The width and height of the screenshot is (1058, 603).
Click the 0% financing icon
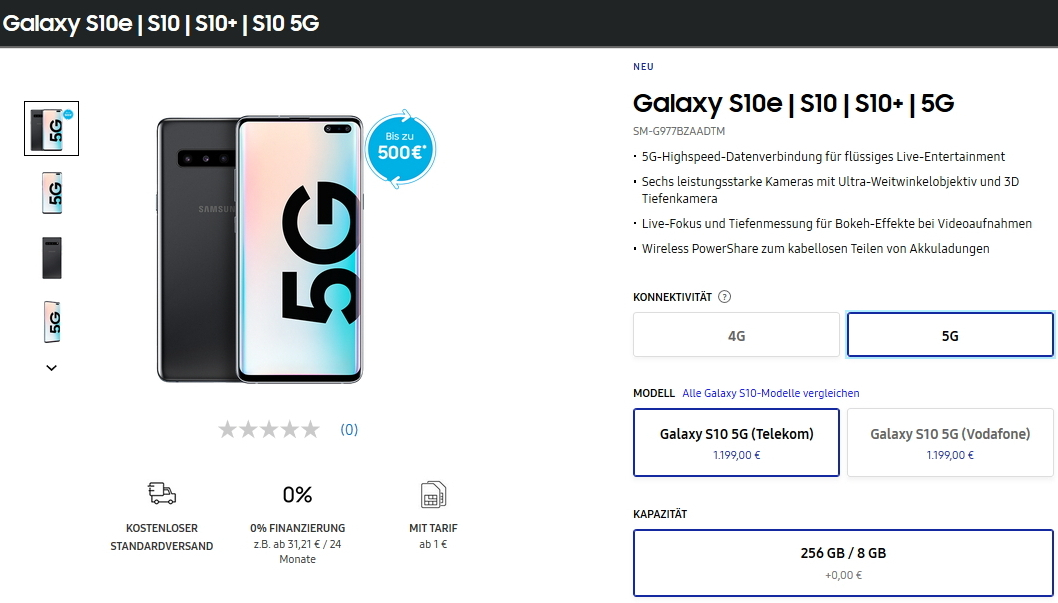click(297, 494)
